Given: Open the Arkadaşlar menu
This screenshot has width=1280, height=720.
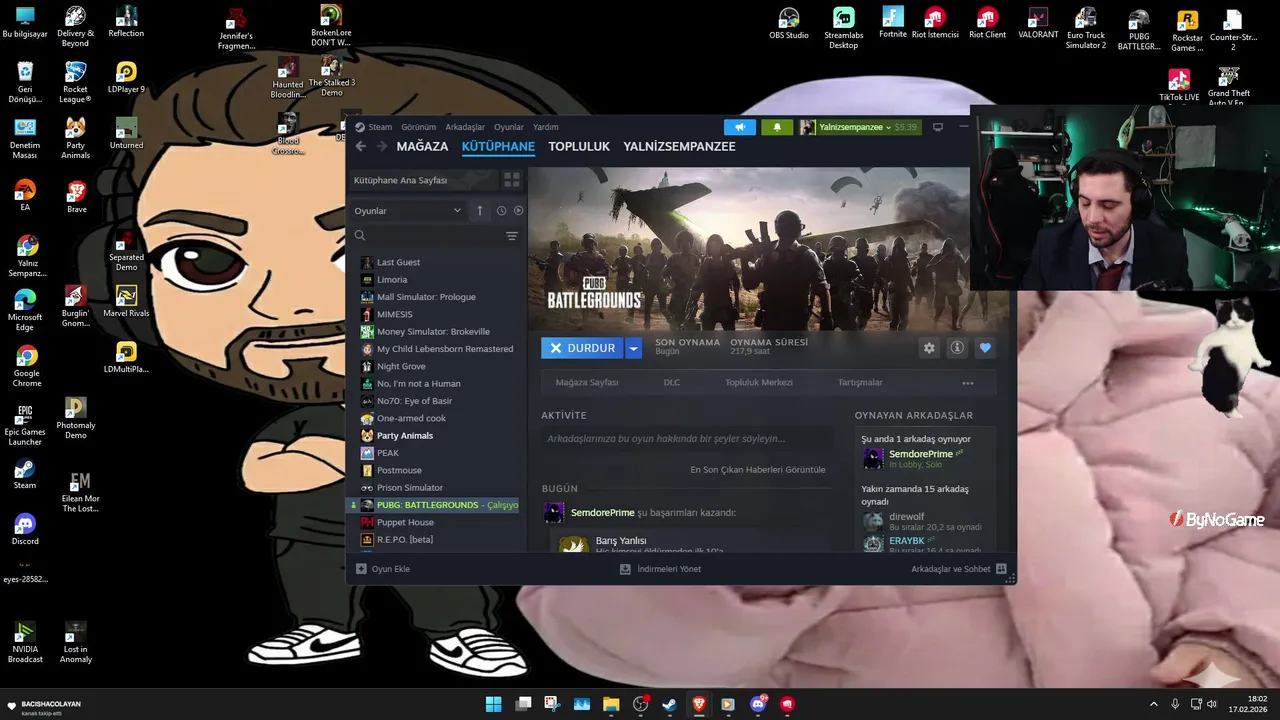Looking at the screenshot, I should pos(465,127).
